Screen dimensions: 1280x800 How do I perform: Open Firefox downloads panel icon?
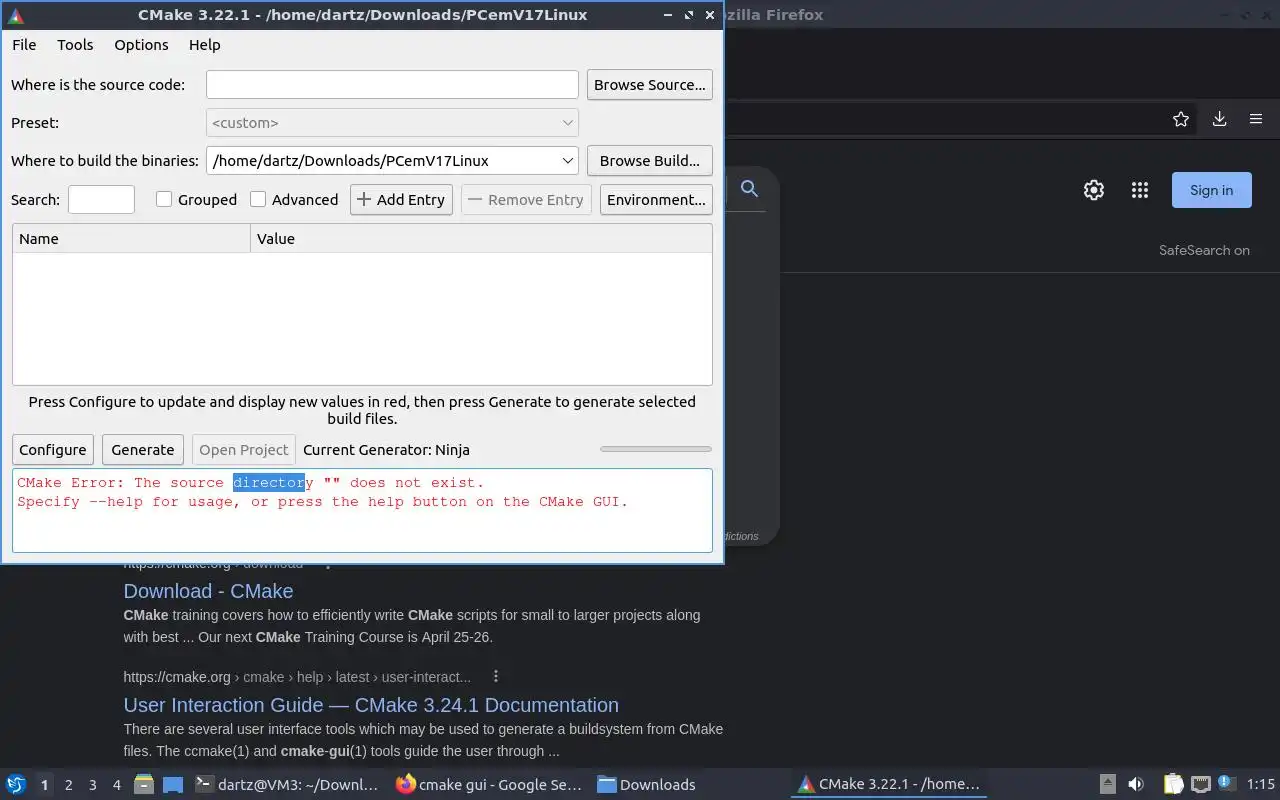point(1219,119)
